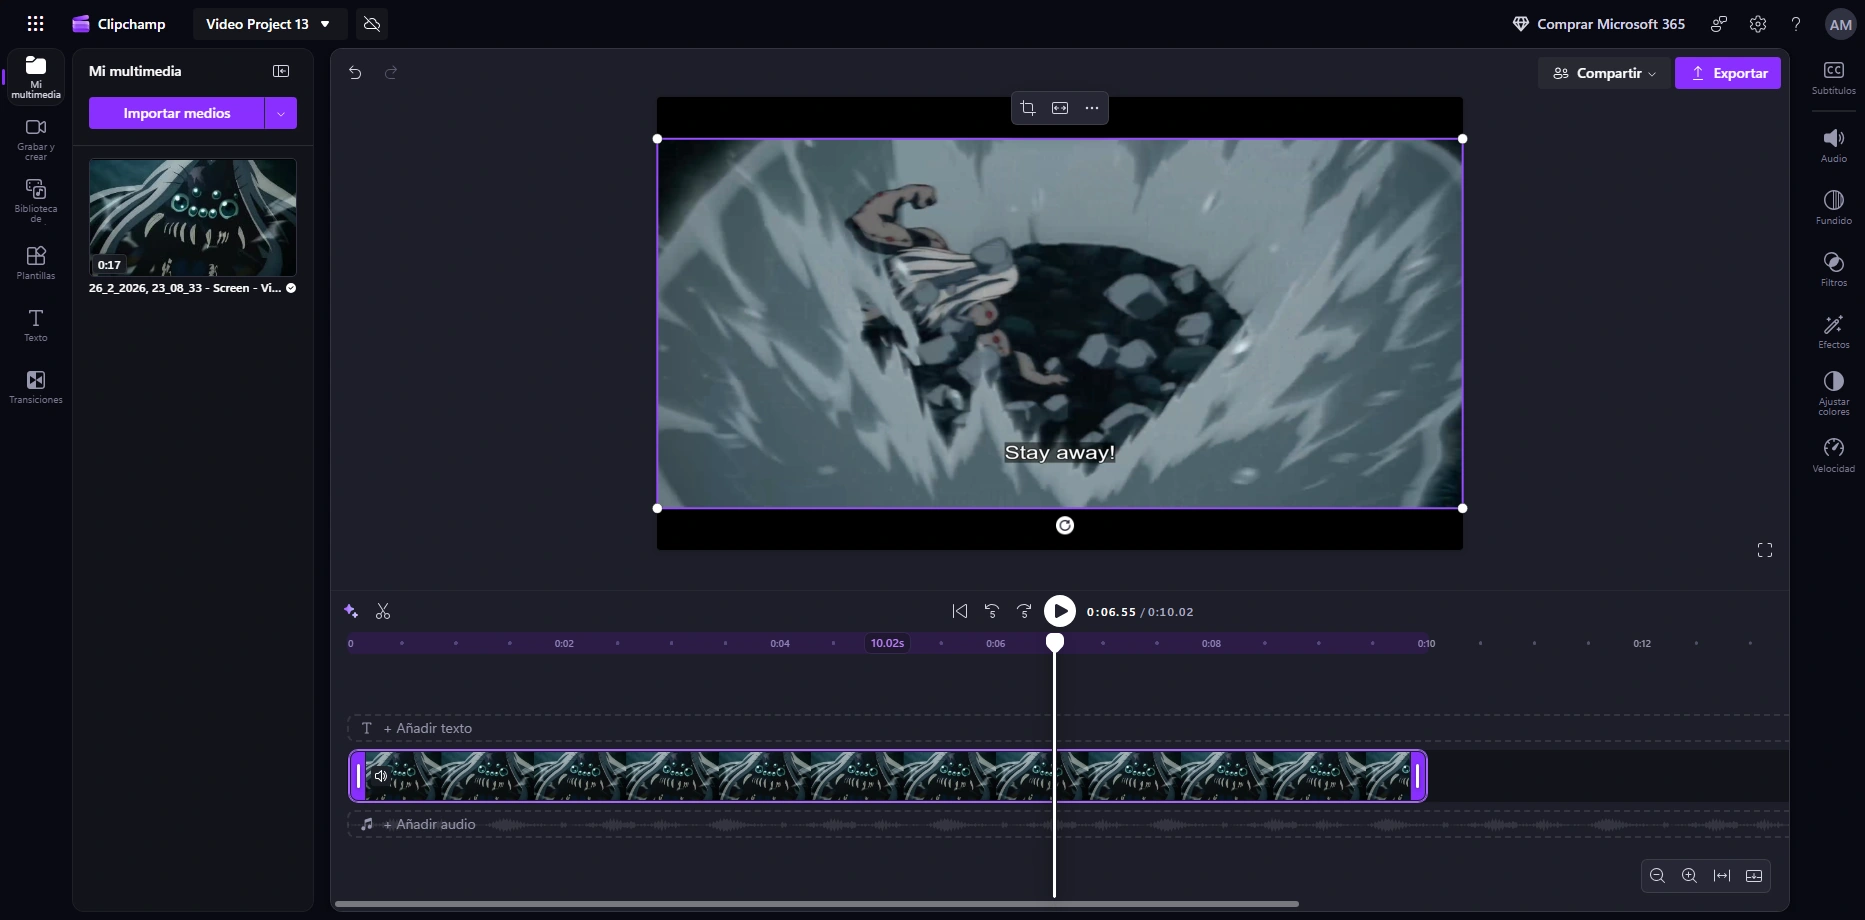
Task: Open the Ajustar colores panel
Action: [1834, 393]
